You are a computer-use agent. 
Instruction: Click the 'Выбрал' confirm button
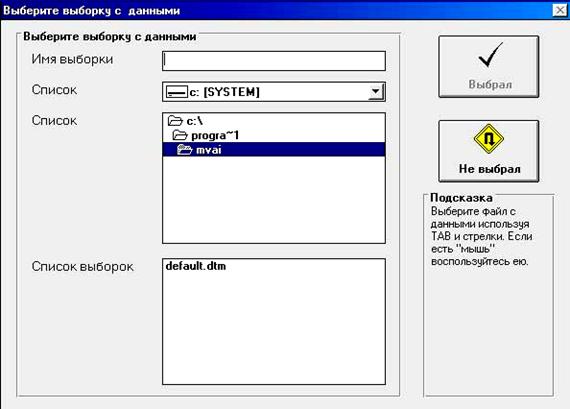(x=489, y=67)
